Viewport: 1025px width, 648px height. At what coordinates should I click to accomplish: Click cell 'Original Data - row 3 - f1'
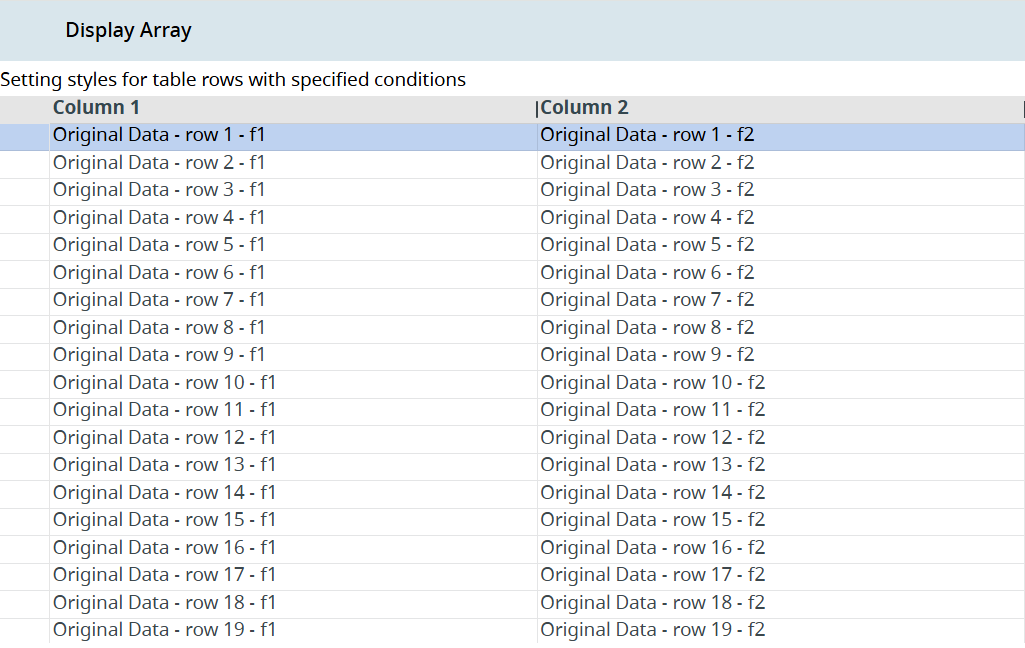[159, 190]
